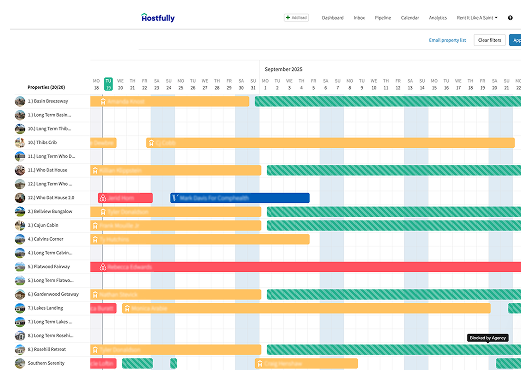Viewport: 531px width, 380px height.
Task: Click the house icon on Nathan Stevick booking
Action: 95,295
